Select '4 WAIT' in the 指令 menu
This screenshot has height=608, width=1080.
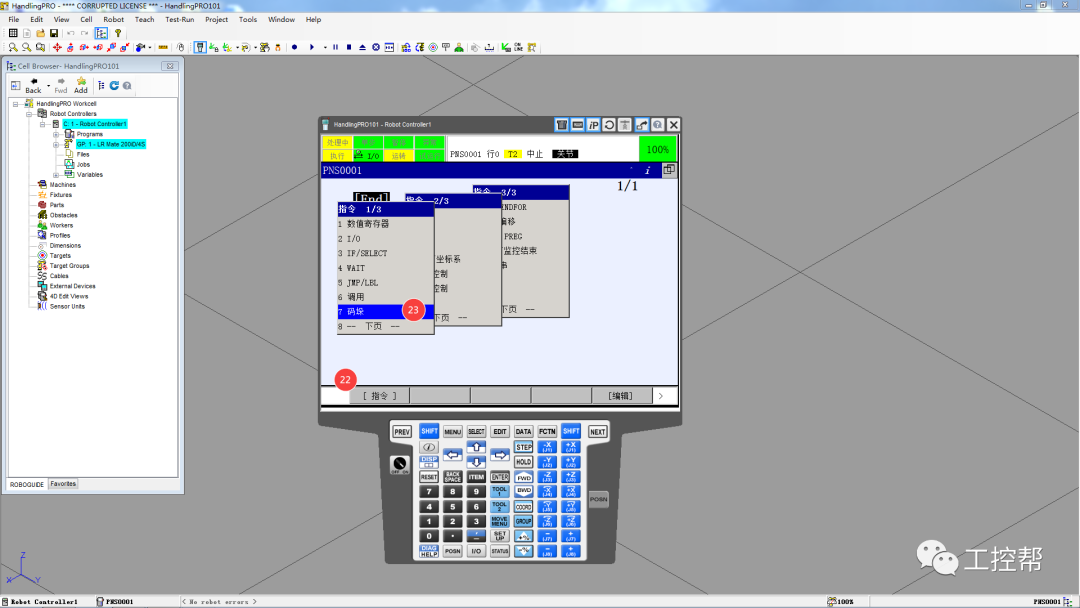click(386, 268)
